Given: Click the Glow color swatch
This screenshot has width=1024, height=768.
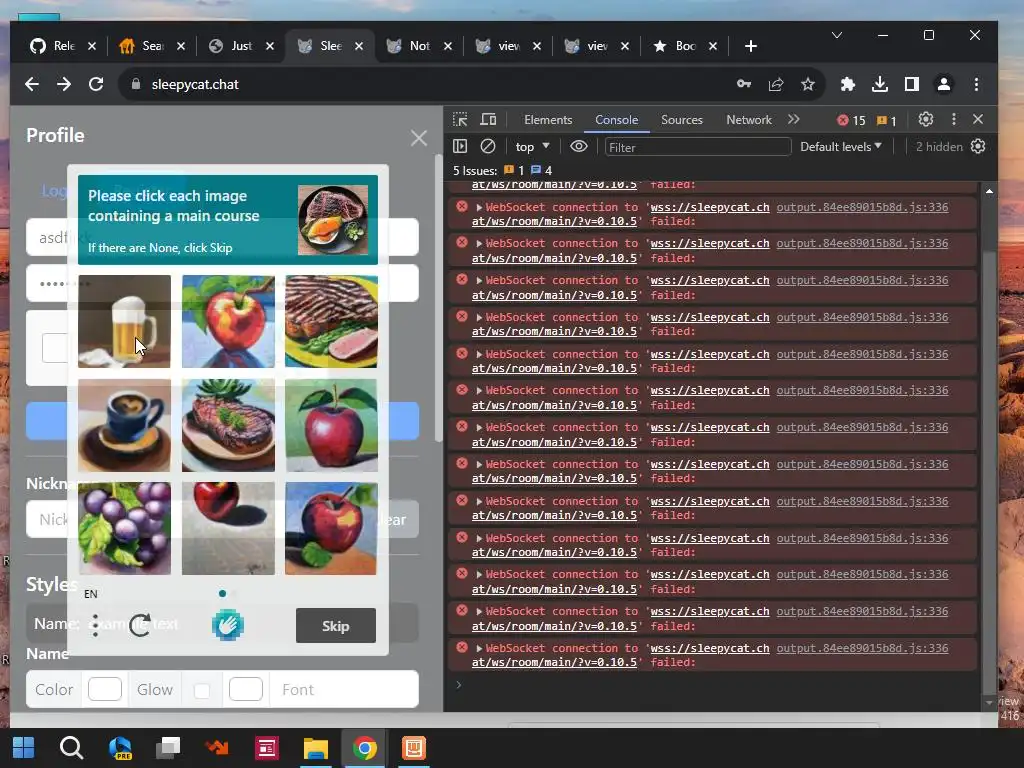Looking at the screenshot, I should (246, 690).
